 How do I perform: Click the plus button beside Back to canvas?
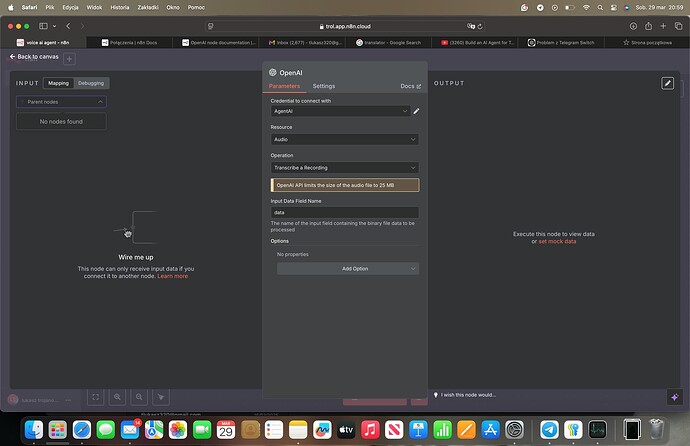click(x=70, y=59)
